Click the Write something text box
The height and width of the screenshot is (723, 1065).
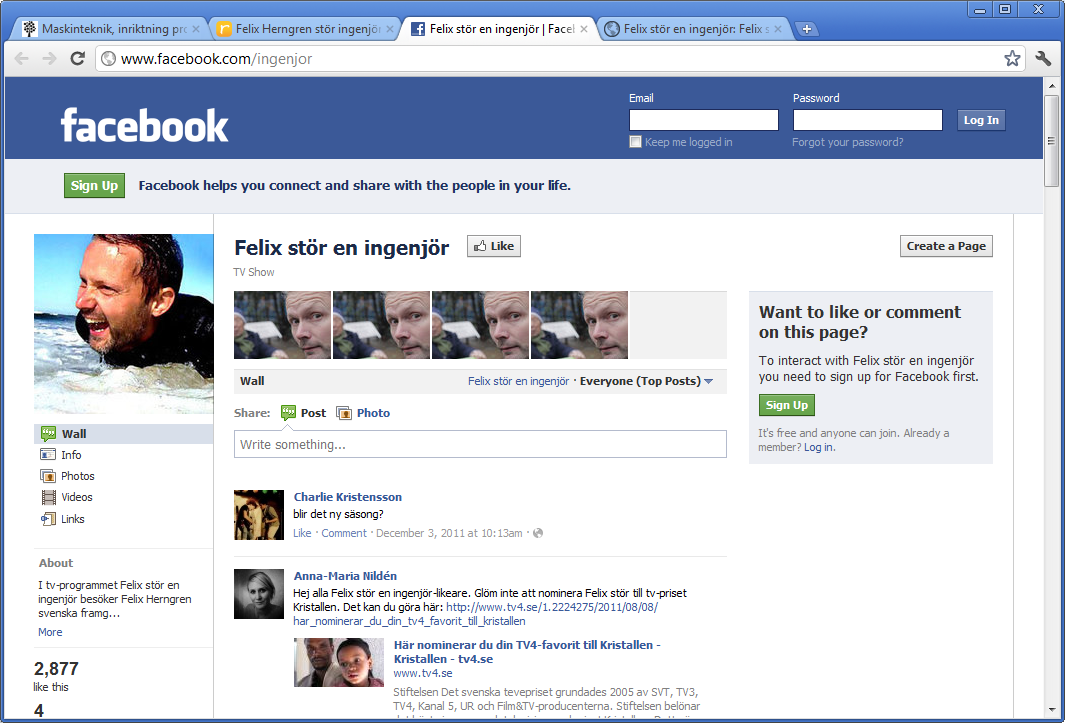pos(480,444)
